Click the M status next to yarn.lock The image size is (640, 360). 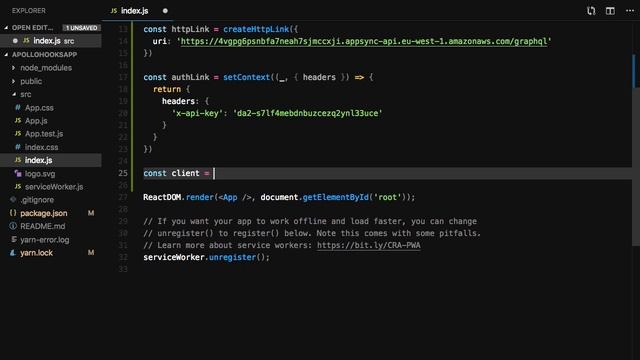(x=91, y=253)
